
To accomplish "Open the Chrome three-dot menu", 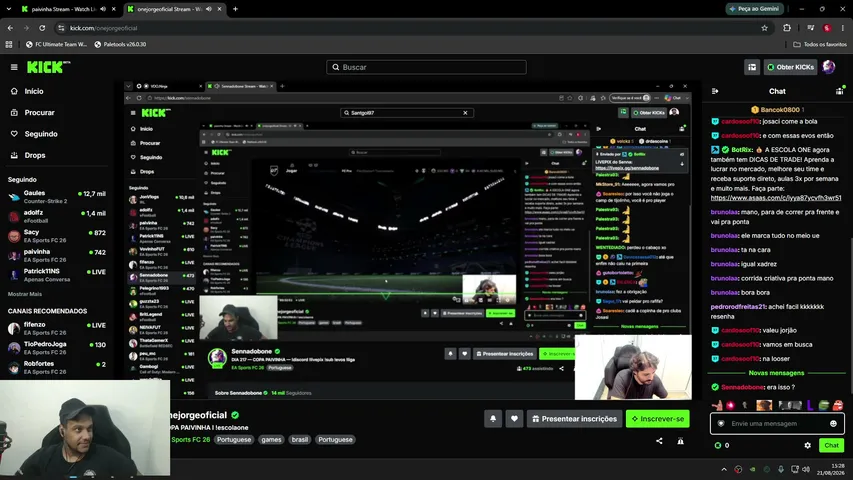I will tap(843, 28).
